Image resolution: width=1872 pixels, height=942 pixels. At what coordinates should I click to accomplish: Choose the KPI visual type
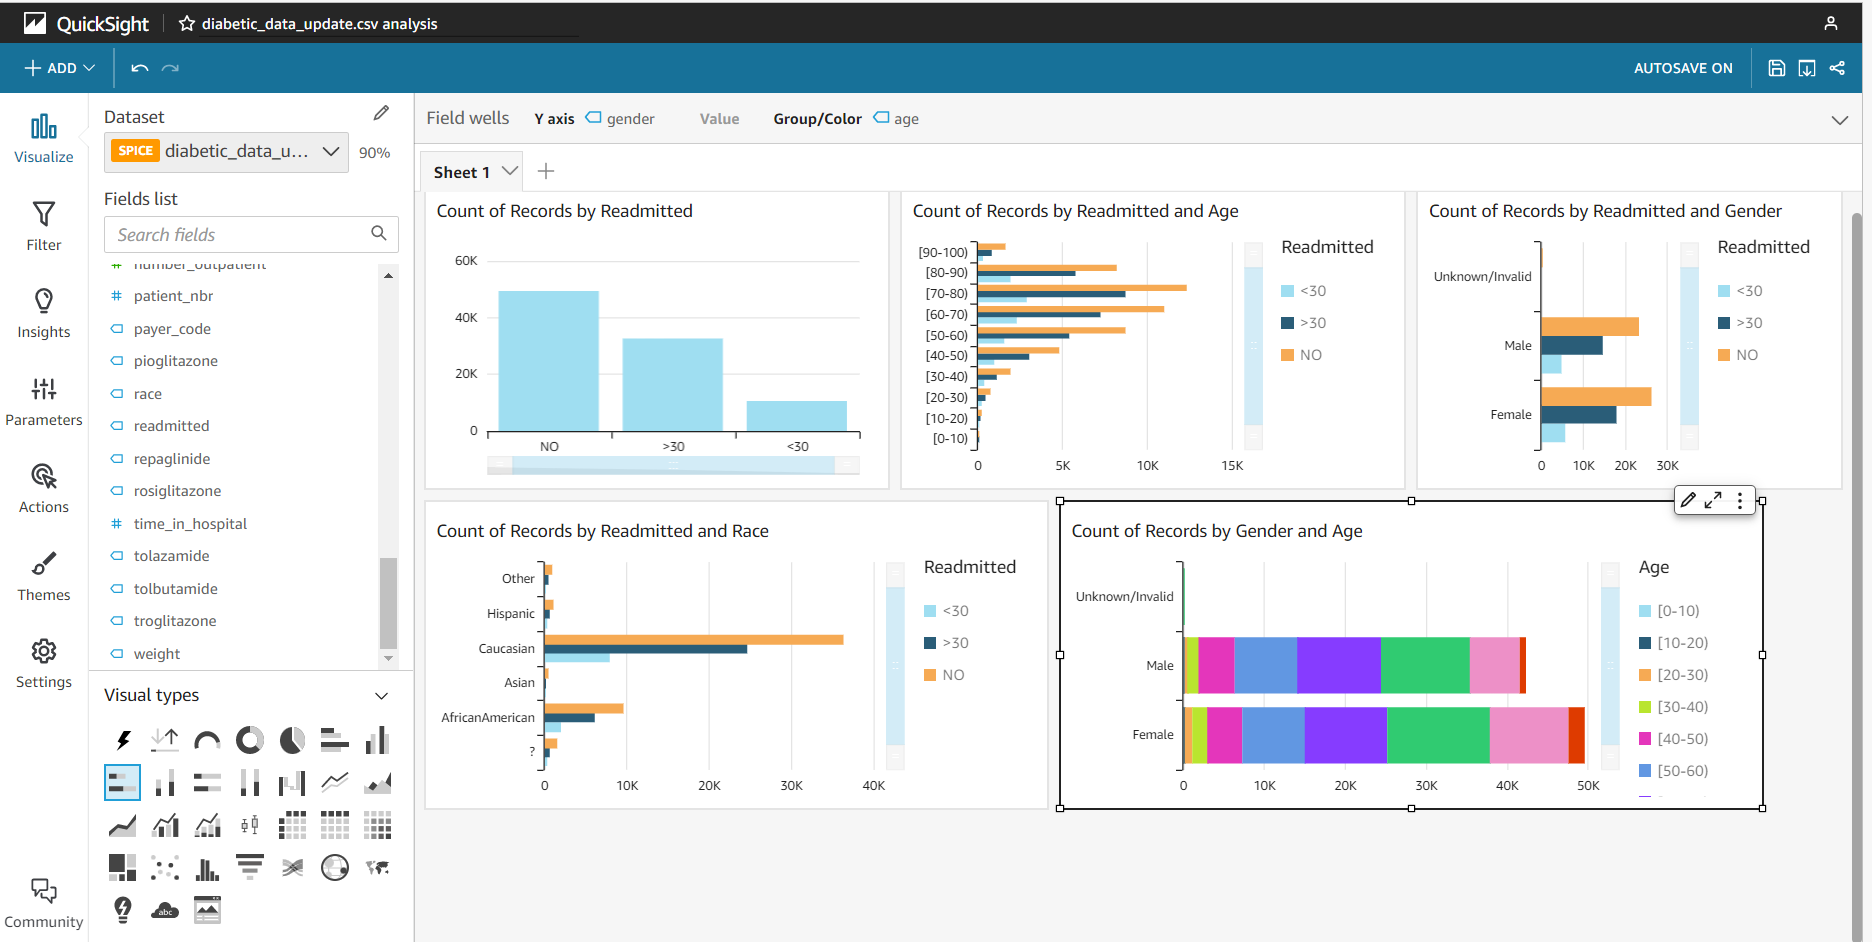[x=165, y=740]
